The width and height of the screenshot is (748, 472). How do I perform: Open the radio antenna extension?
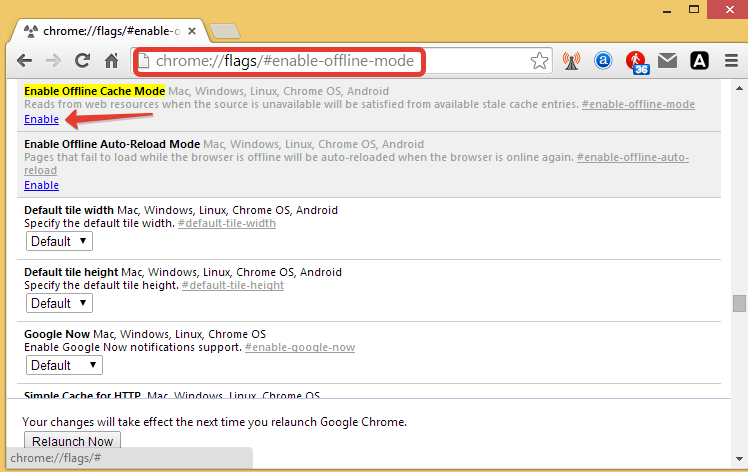(x=571, y=61)
